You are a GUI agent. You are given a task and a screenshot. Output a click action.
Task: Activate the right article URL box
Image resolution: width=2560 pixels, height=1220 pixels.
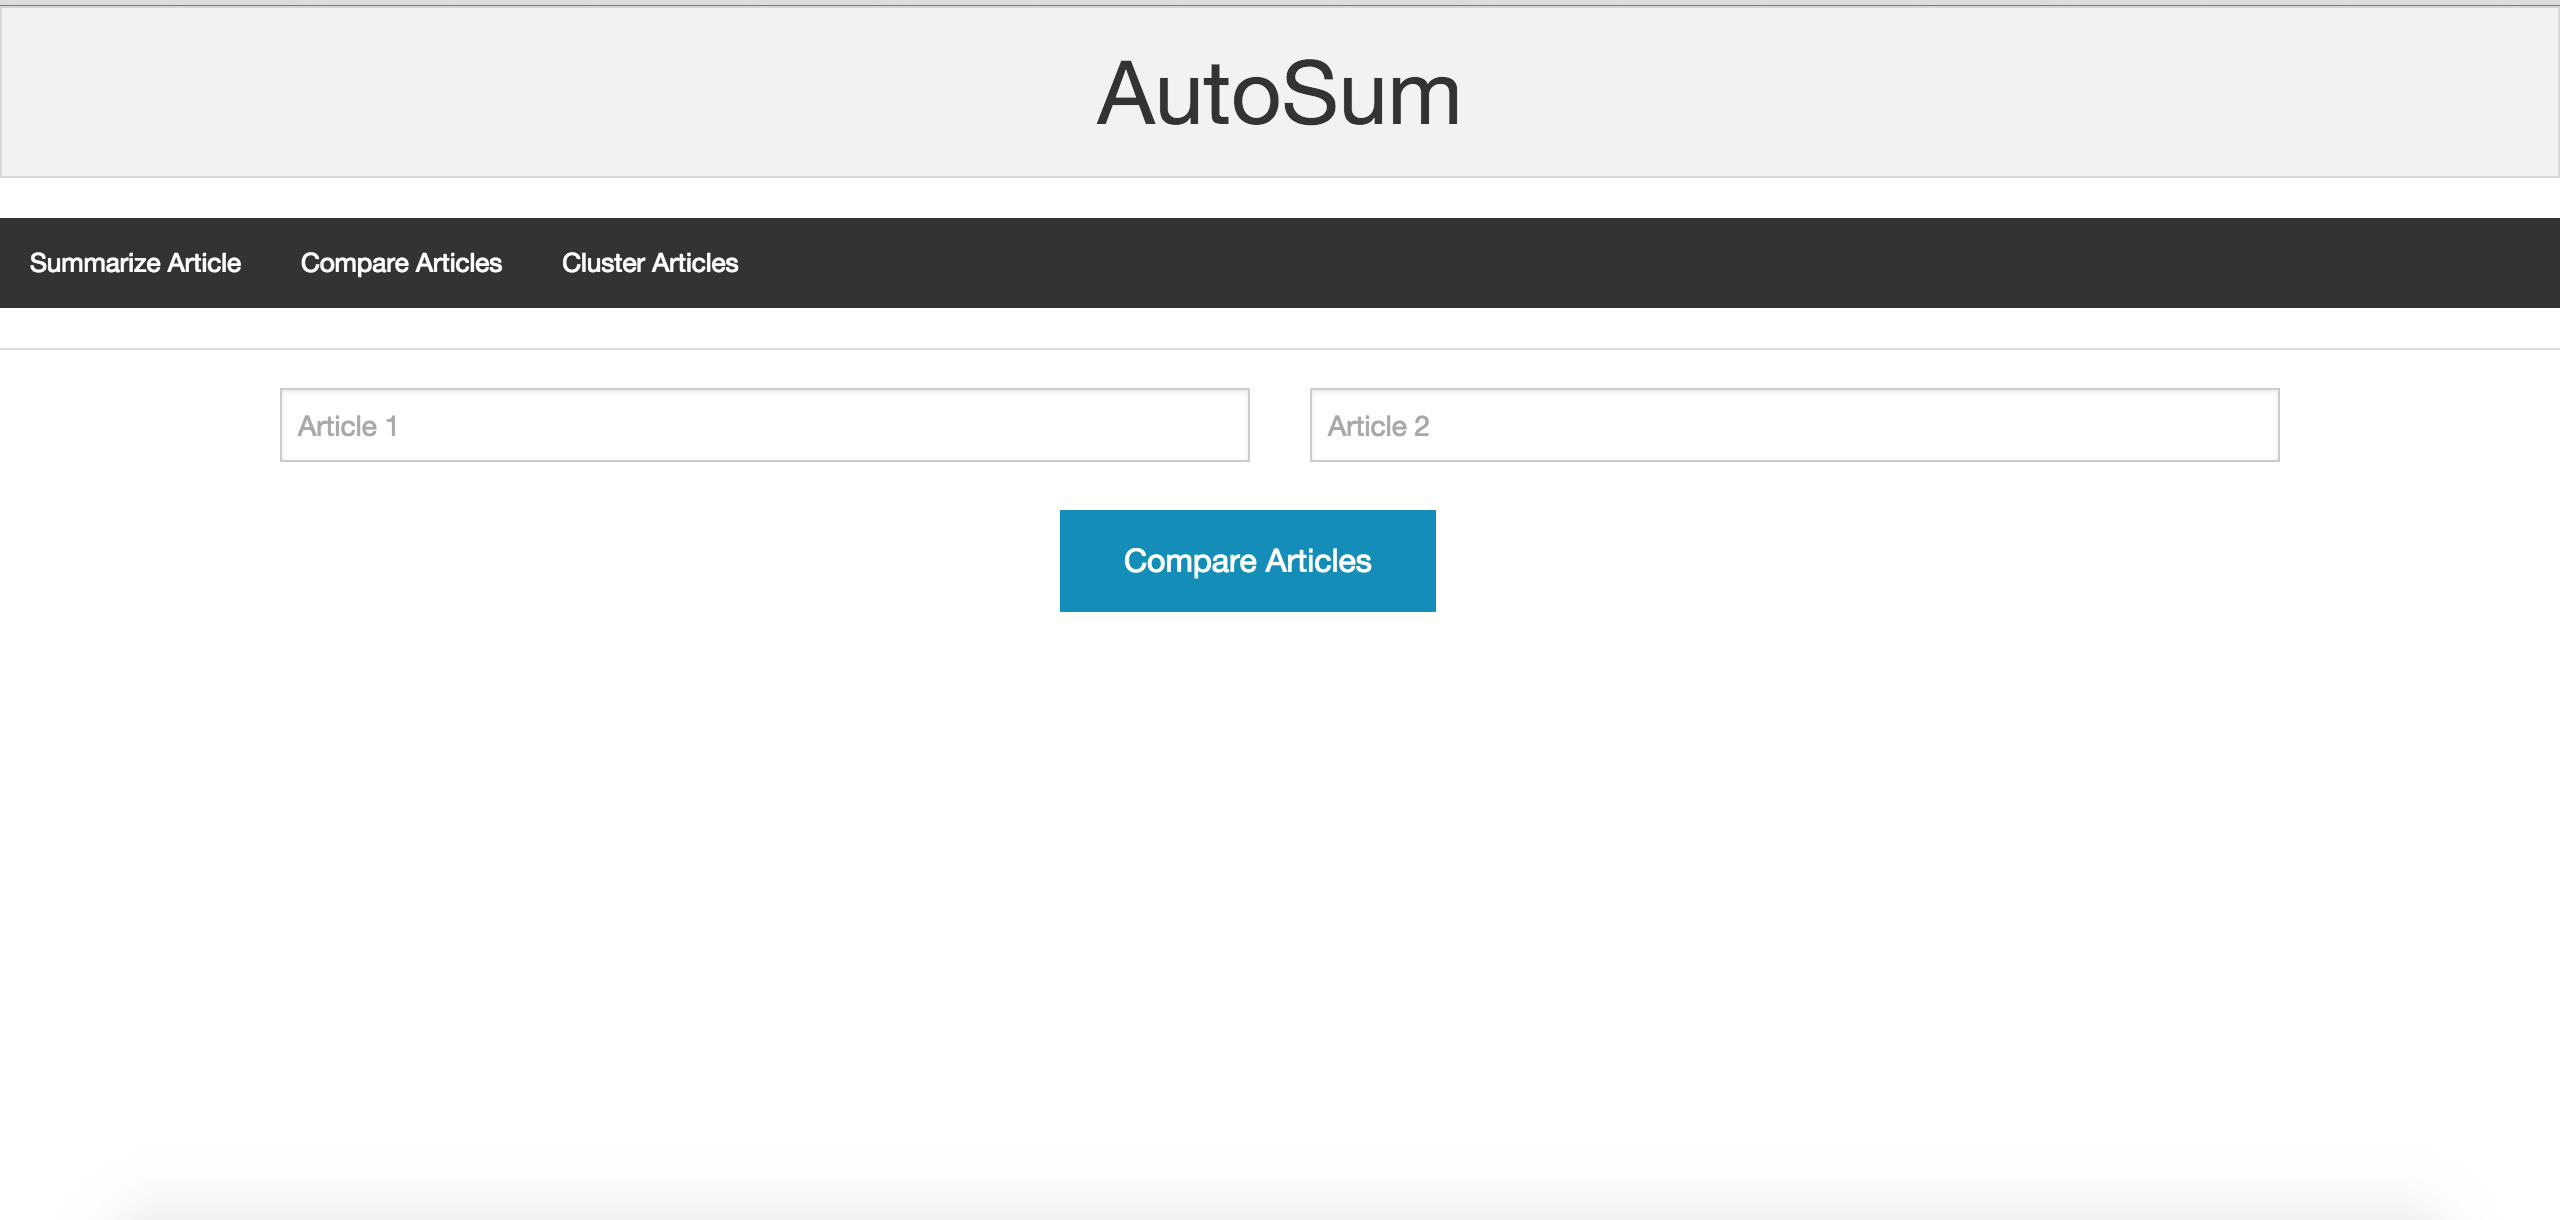[x=1794, y=425]
